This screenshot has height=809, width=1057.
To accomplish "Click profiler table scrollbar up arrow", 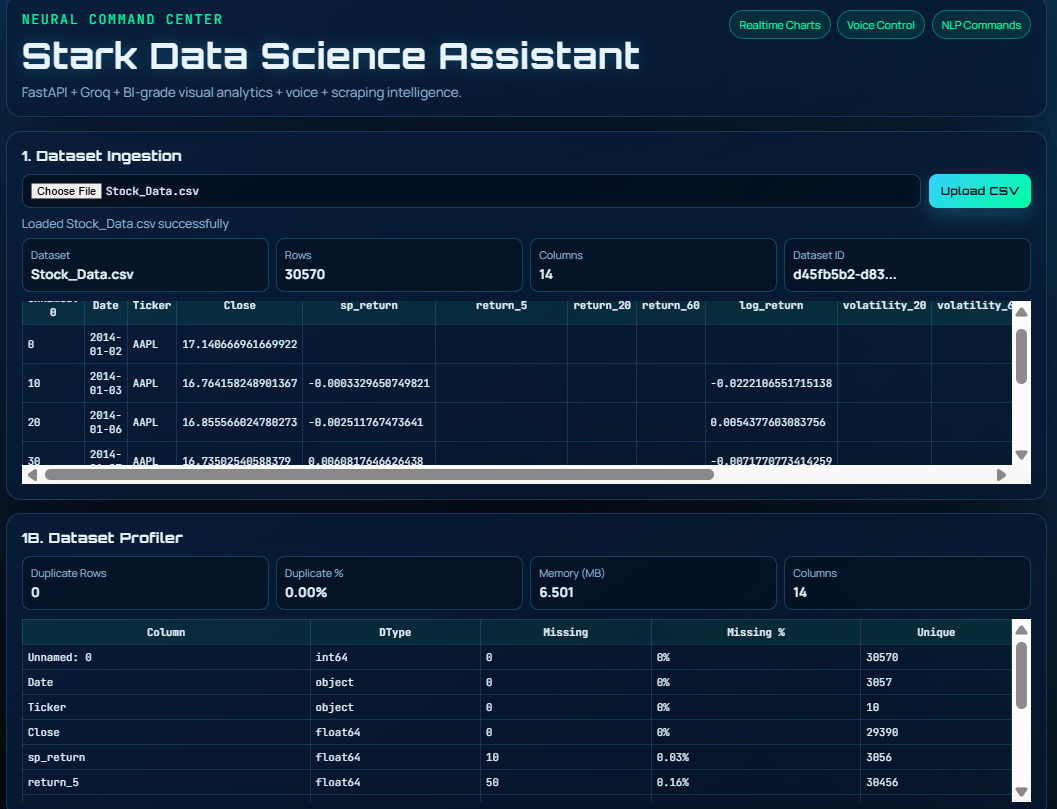I will pyautogui.click(x=1021, y=630).
